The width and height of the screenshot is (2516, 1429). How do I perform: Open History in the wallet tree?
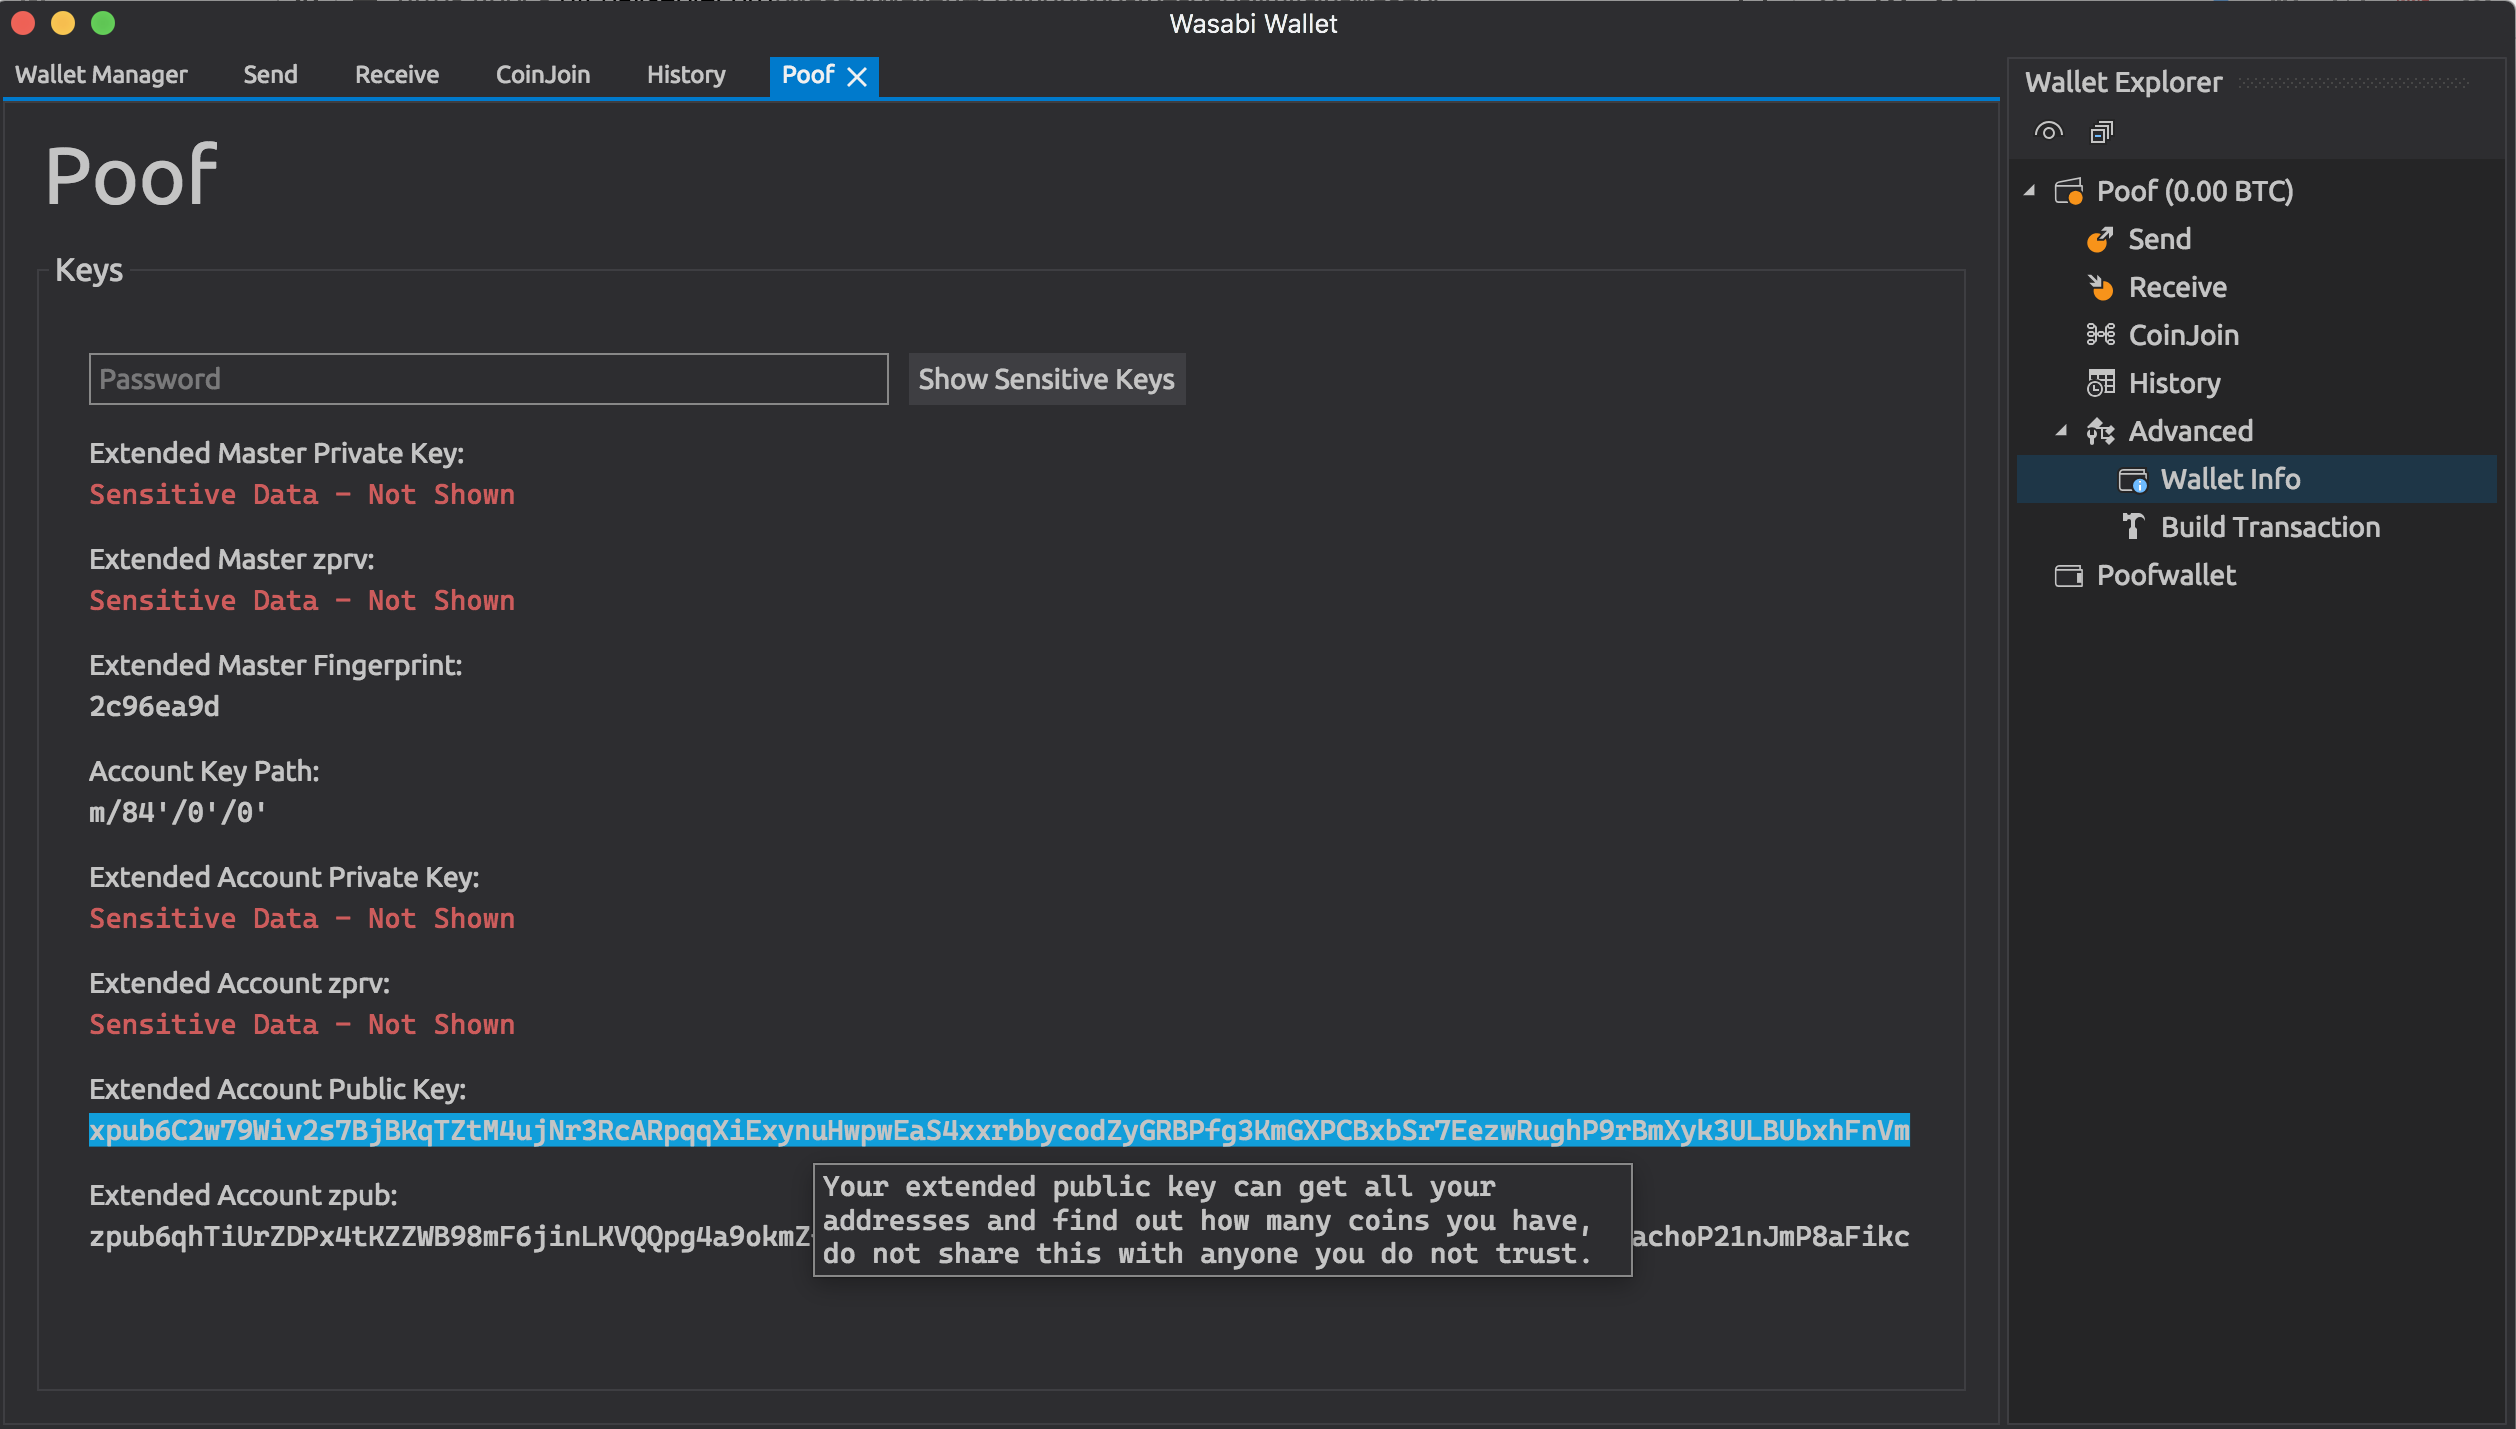point(2174,383)
